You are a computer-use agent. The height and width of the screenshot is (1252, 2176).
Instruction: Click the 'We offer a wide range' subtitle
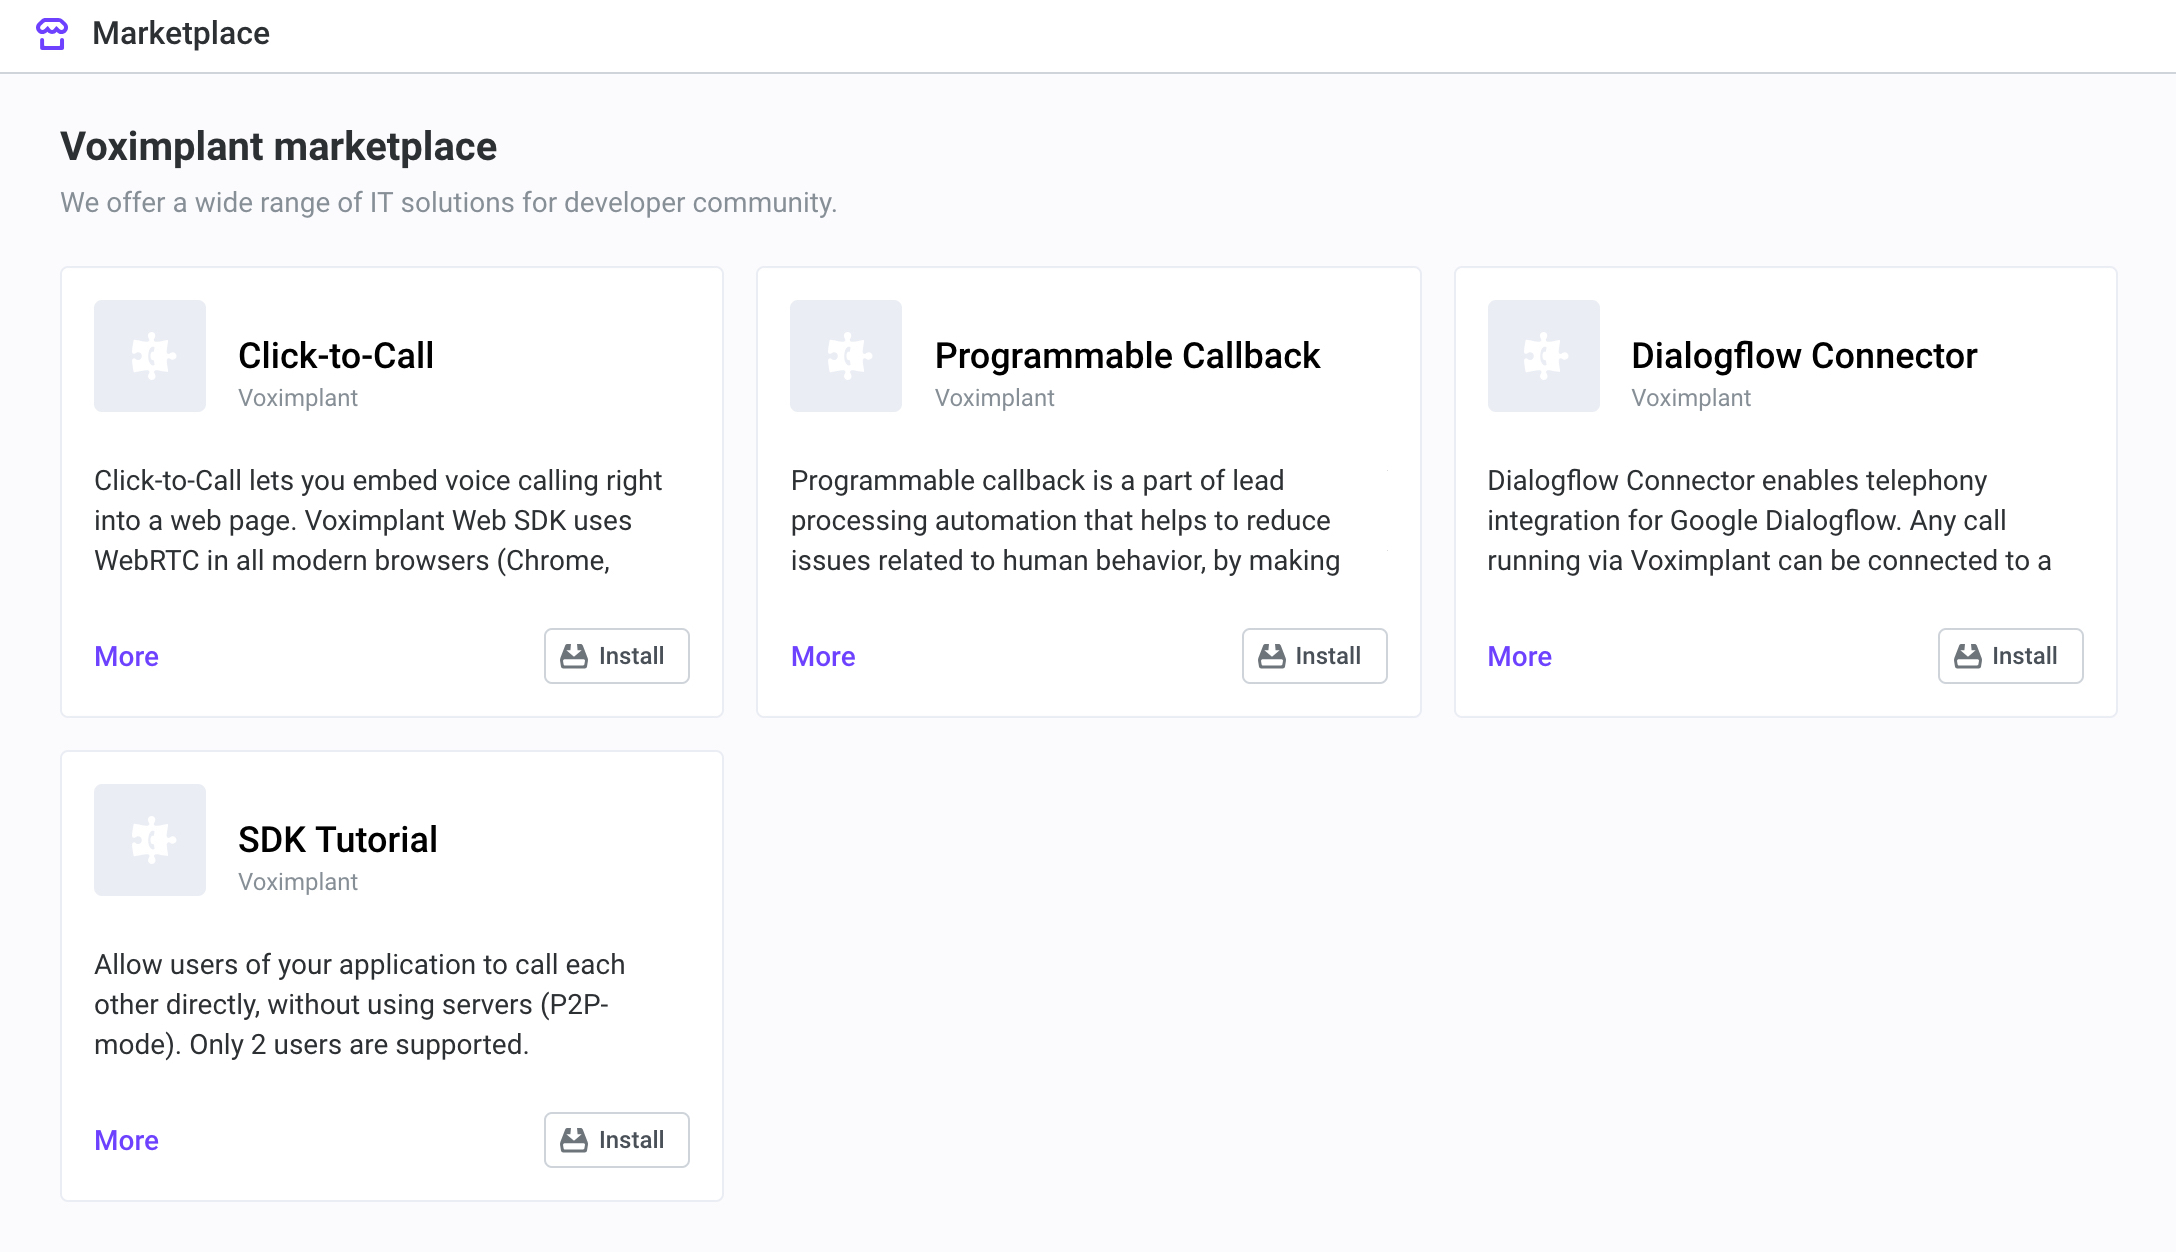[449, 203]
